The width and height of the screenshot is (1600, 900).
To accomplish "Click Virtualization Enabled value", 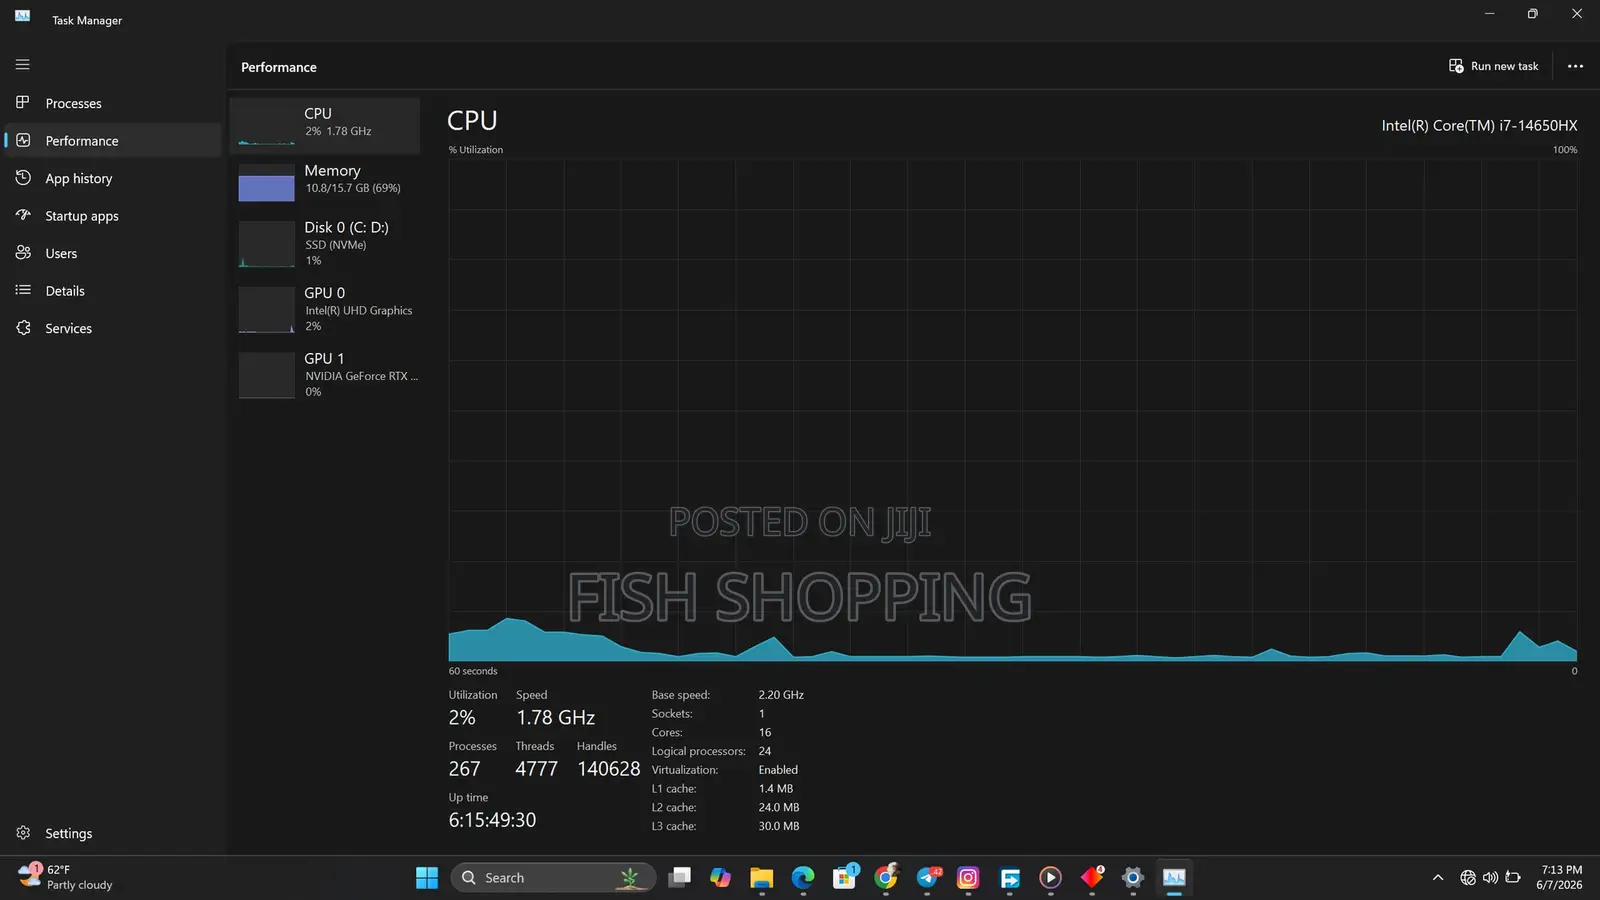I will 778,770.
